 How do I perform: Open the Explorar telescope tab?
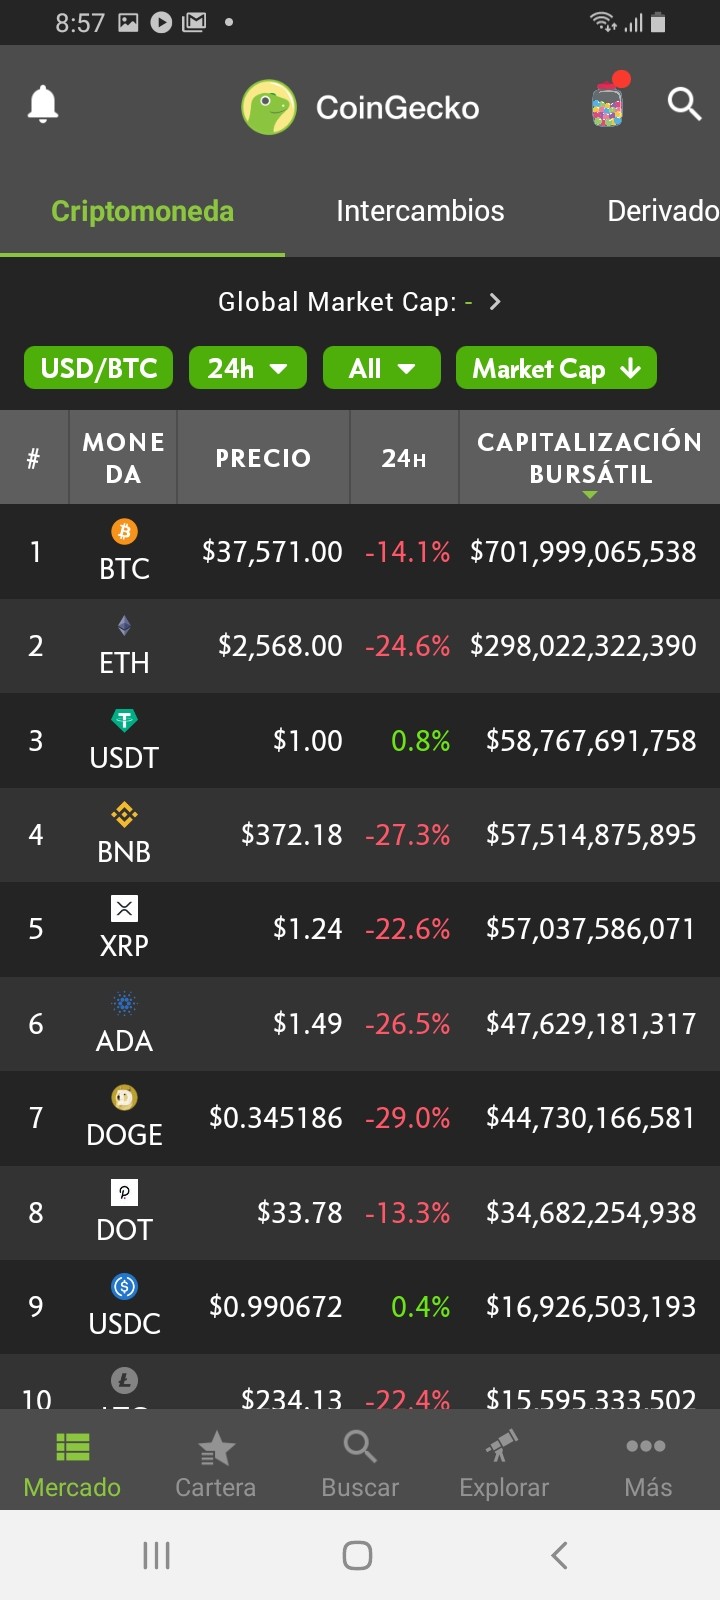tap(504, 1465)
